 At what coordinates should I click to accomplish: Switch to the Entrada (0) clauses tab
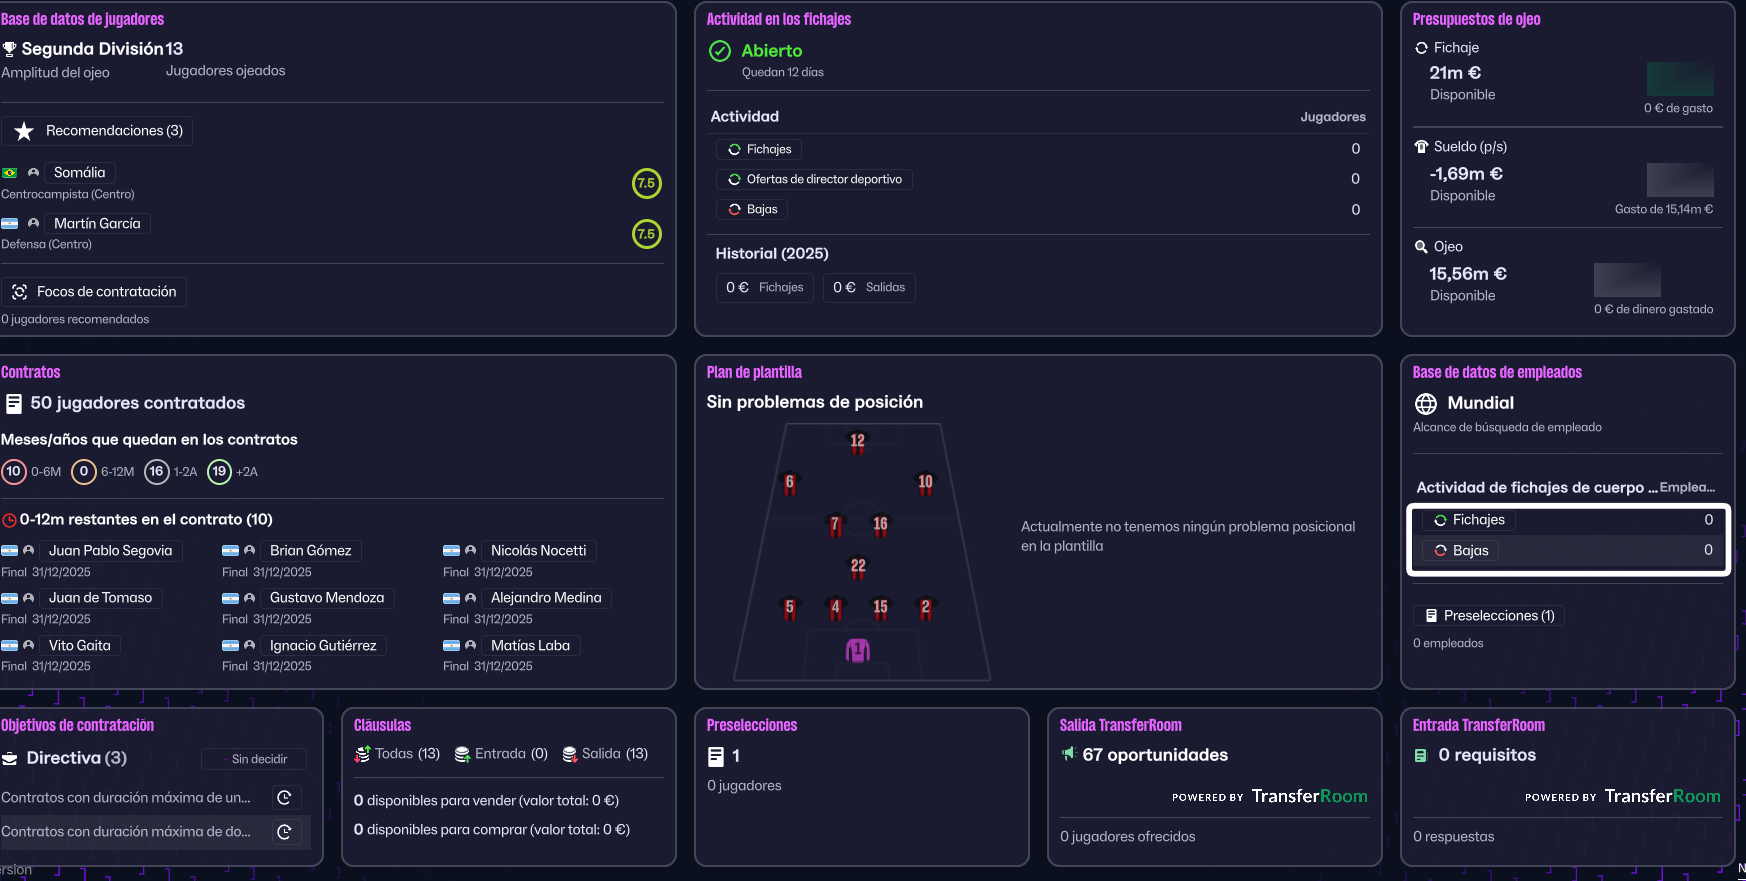tap(501, 754)
